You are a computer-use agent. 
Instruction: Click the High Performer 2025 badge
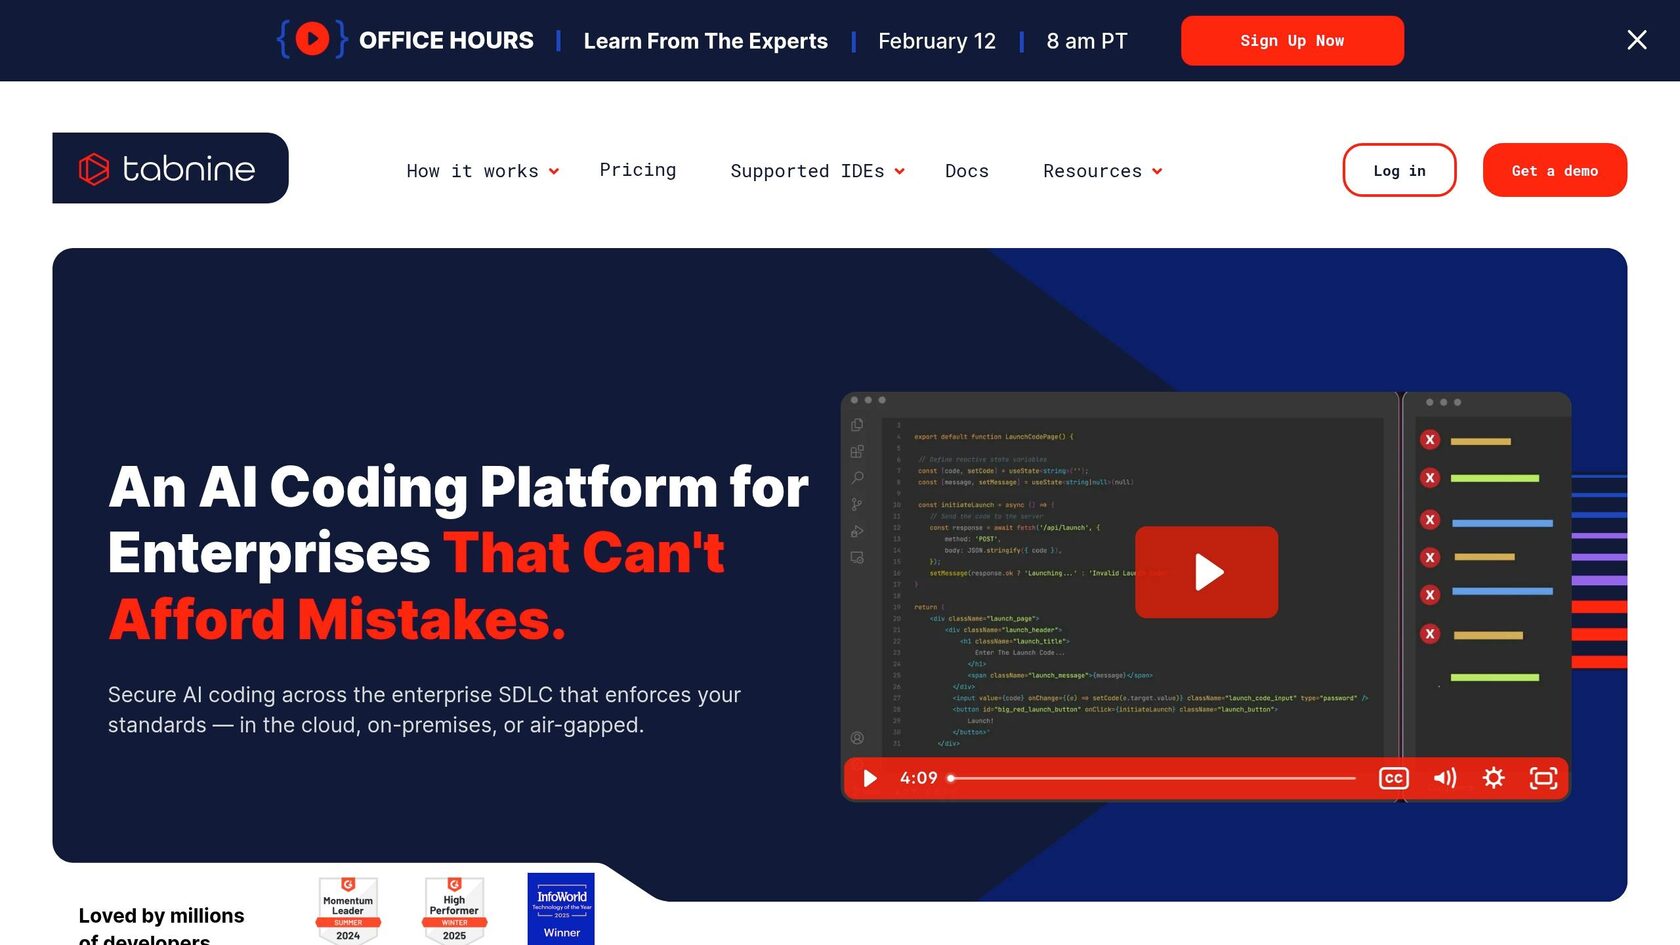coord(455,910)
